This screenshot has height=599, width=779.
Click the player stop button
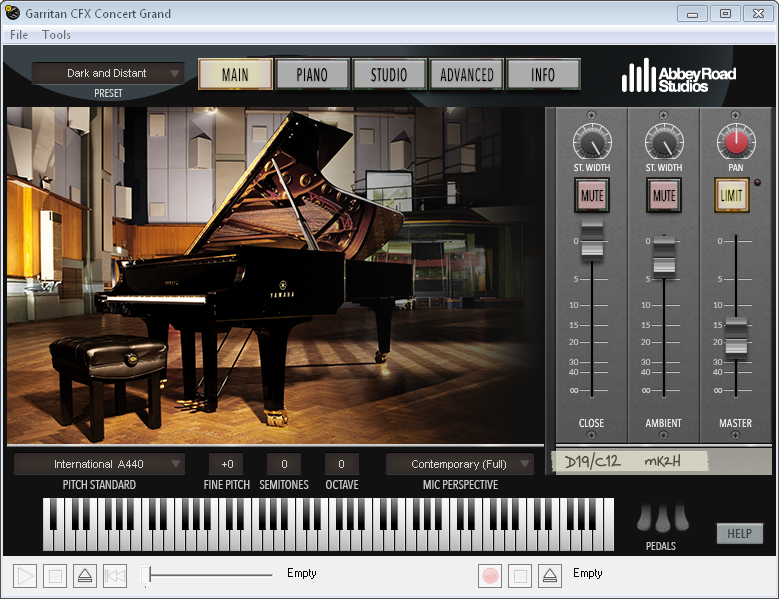pyautogui.click(x=55, y=576)
